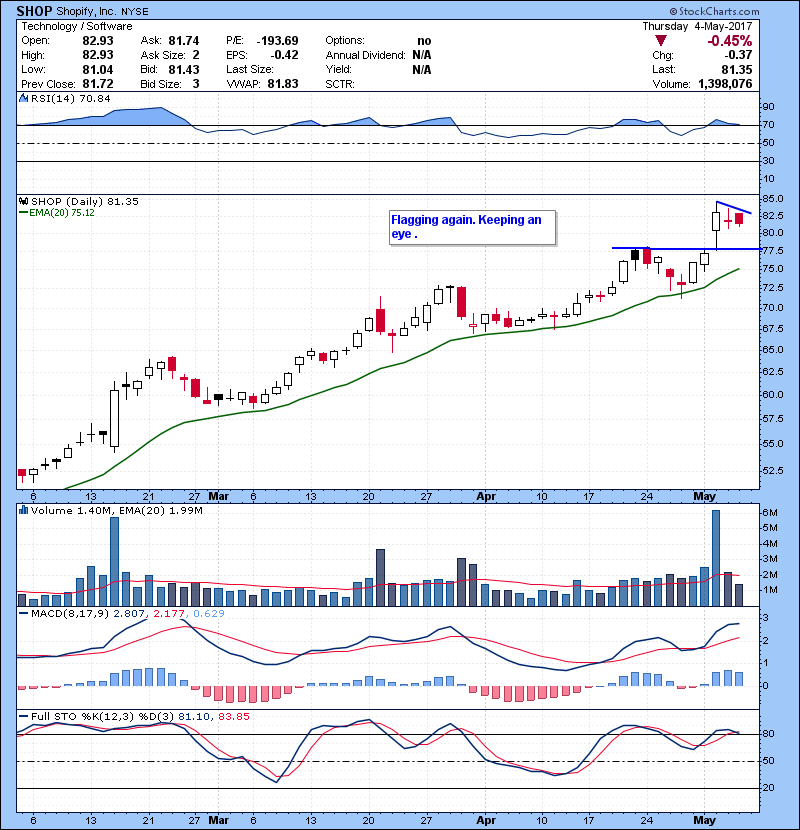Screen dimensions: 800x830
Task: Click the Last Size label
Action: (x=250, y=69)
